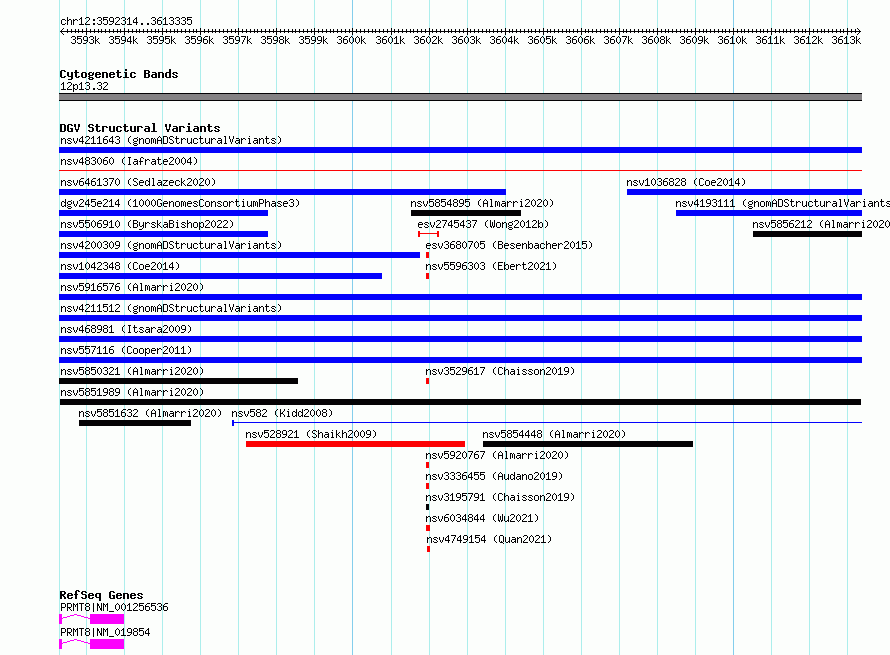Select blue bar under nsv4200309
The height and width of the screenshot is (655, 890).
tap(240, 255)
